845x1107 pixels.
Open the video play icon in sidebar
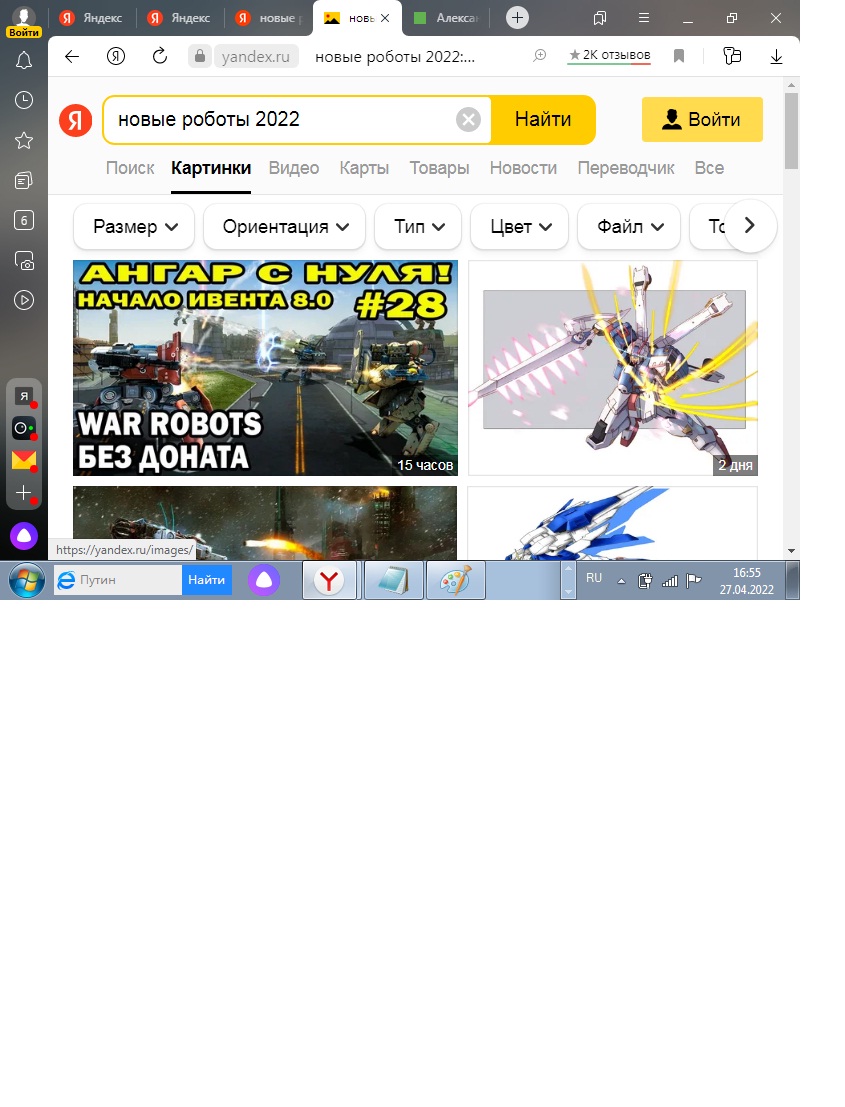pos(24,300)
